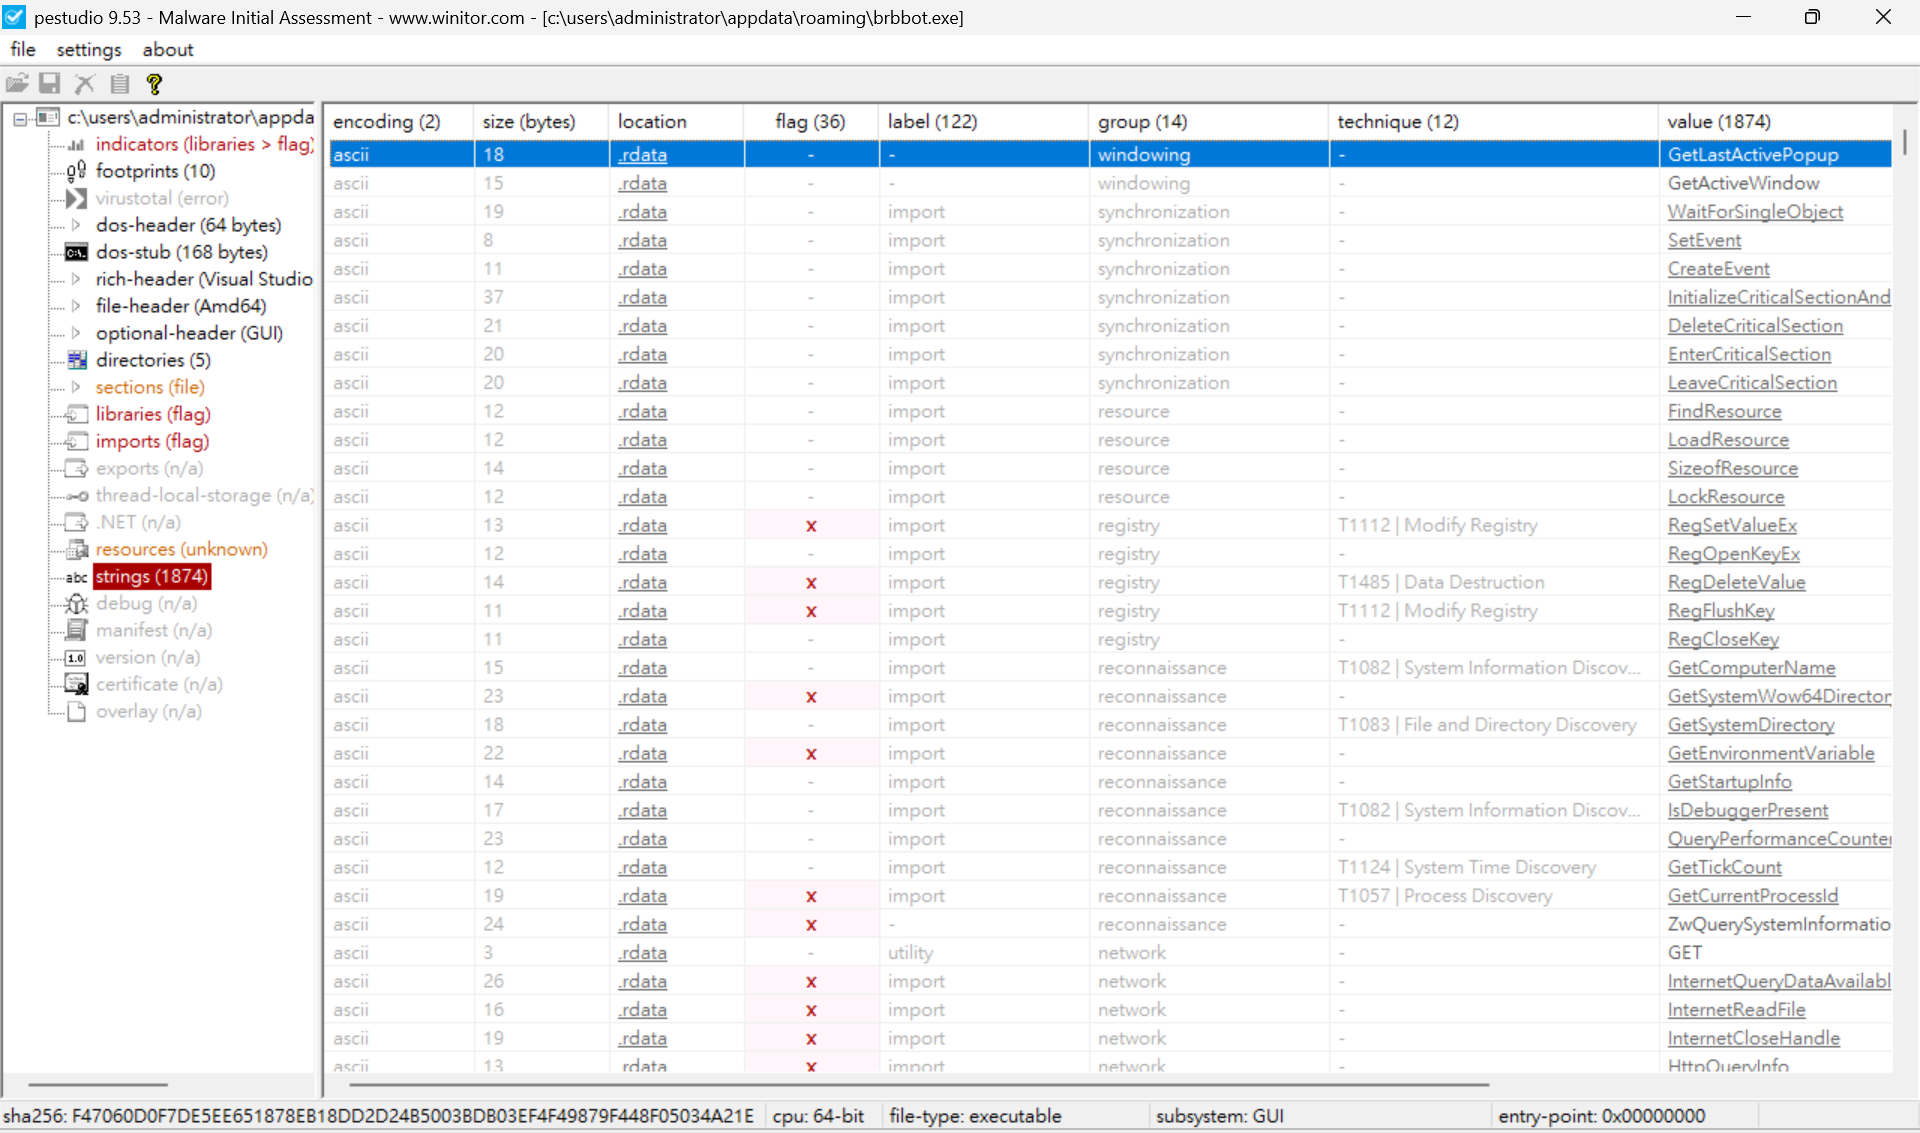Open help via the yellow question mark icon
This screenshot has height=1133, width=1920.
154,84
